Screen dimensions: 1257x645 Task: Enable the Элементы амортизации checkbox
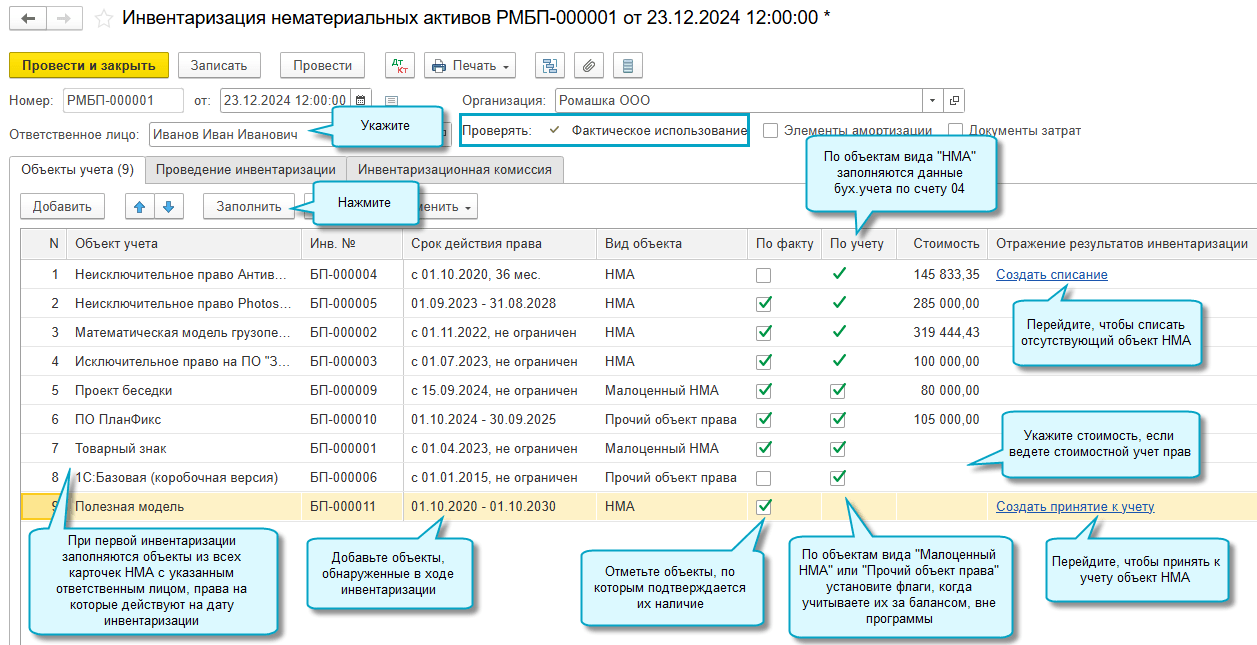[770, 130]
